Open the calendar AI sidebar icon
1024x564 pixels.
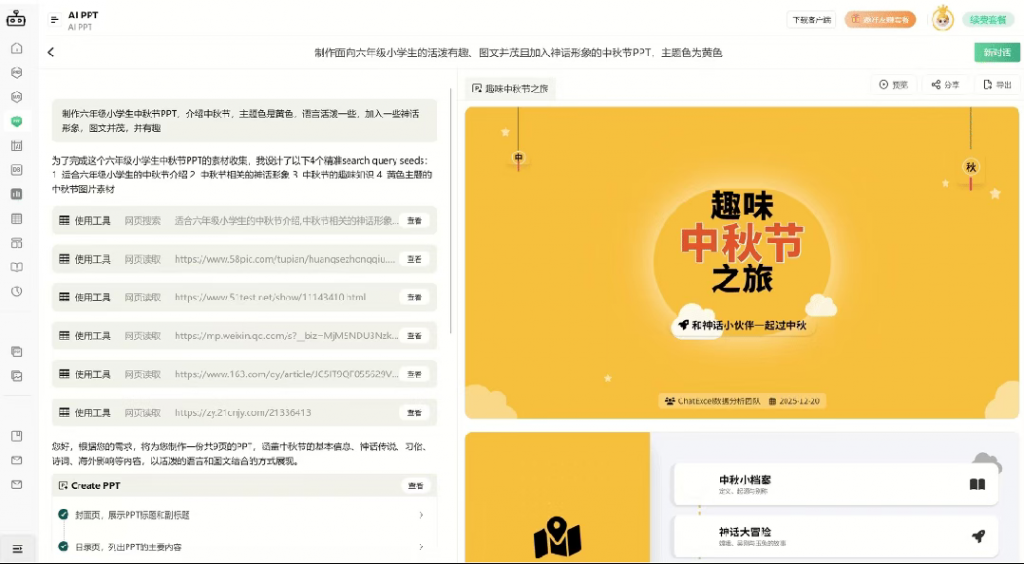tap(17, 146)
